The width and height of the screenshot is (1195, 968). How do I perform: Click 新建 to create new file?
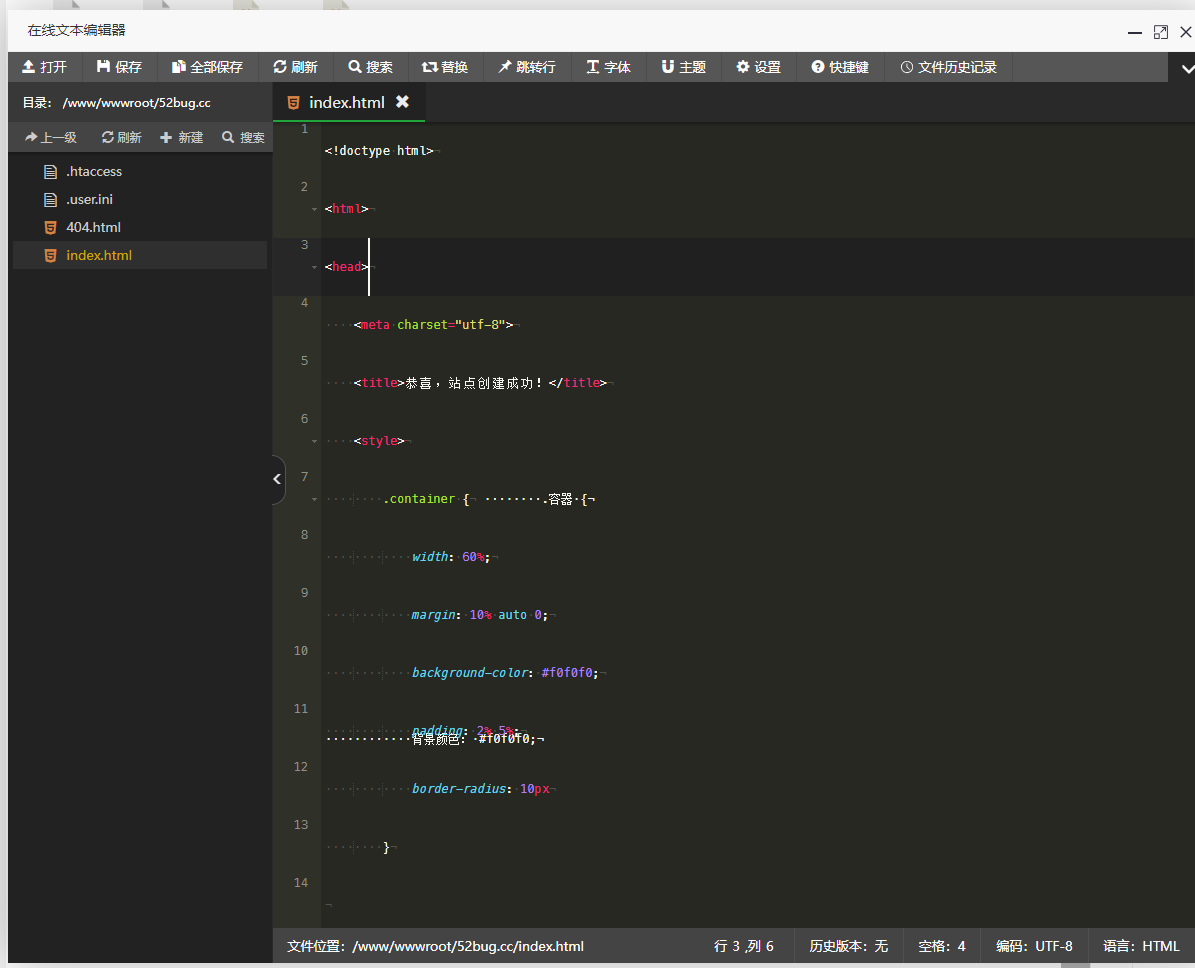tap(181, 137)
